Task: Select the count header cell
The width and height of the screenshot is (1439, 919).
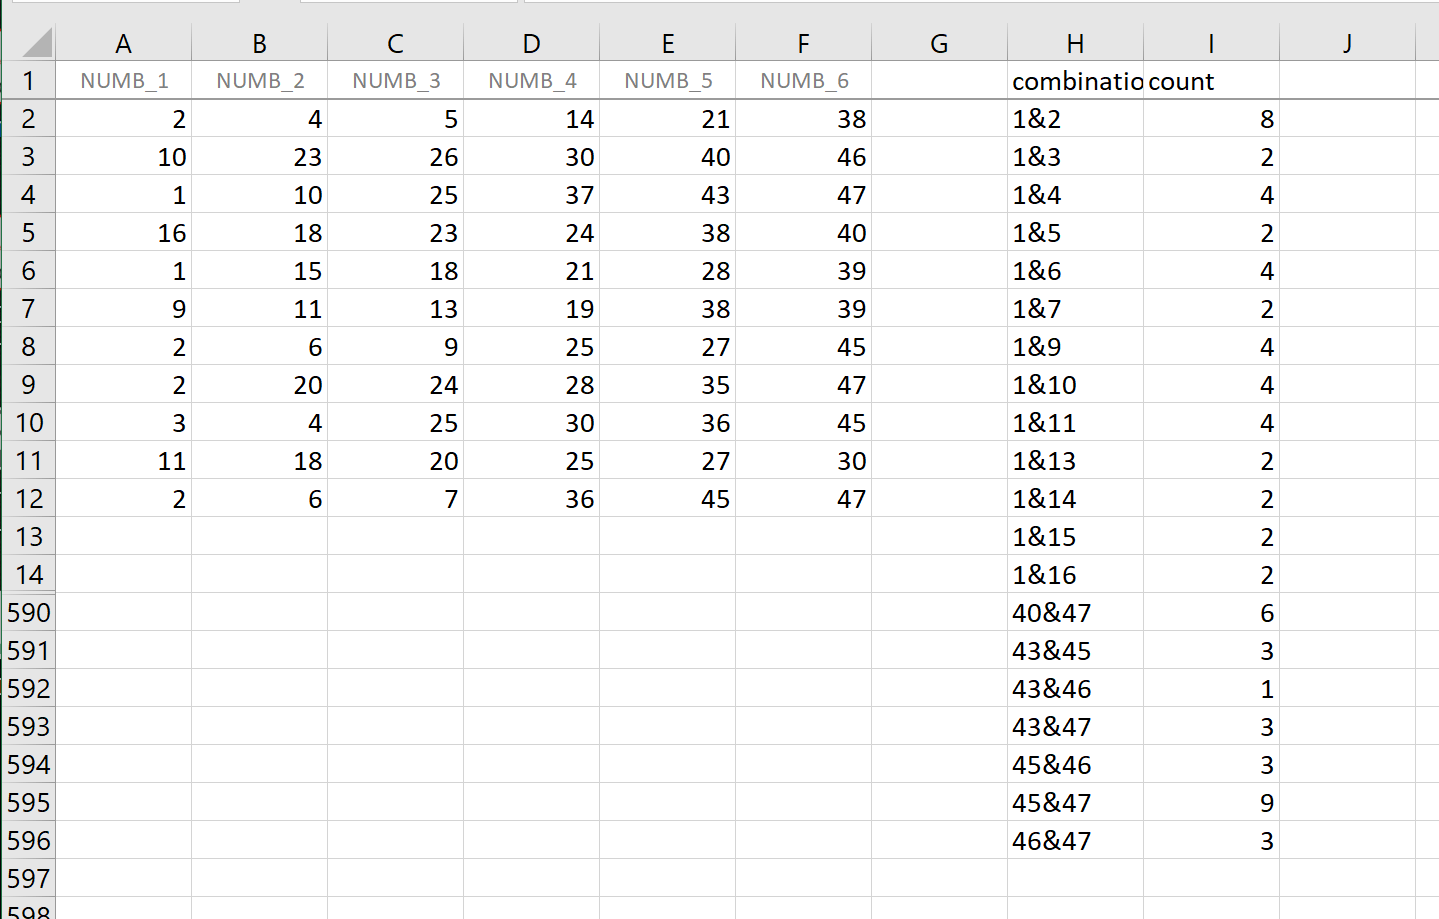Action: click(1211, 80)
